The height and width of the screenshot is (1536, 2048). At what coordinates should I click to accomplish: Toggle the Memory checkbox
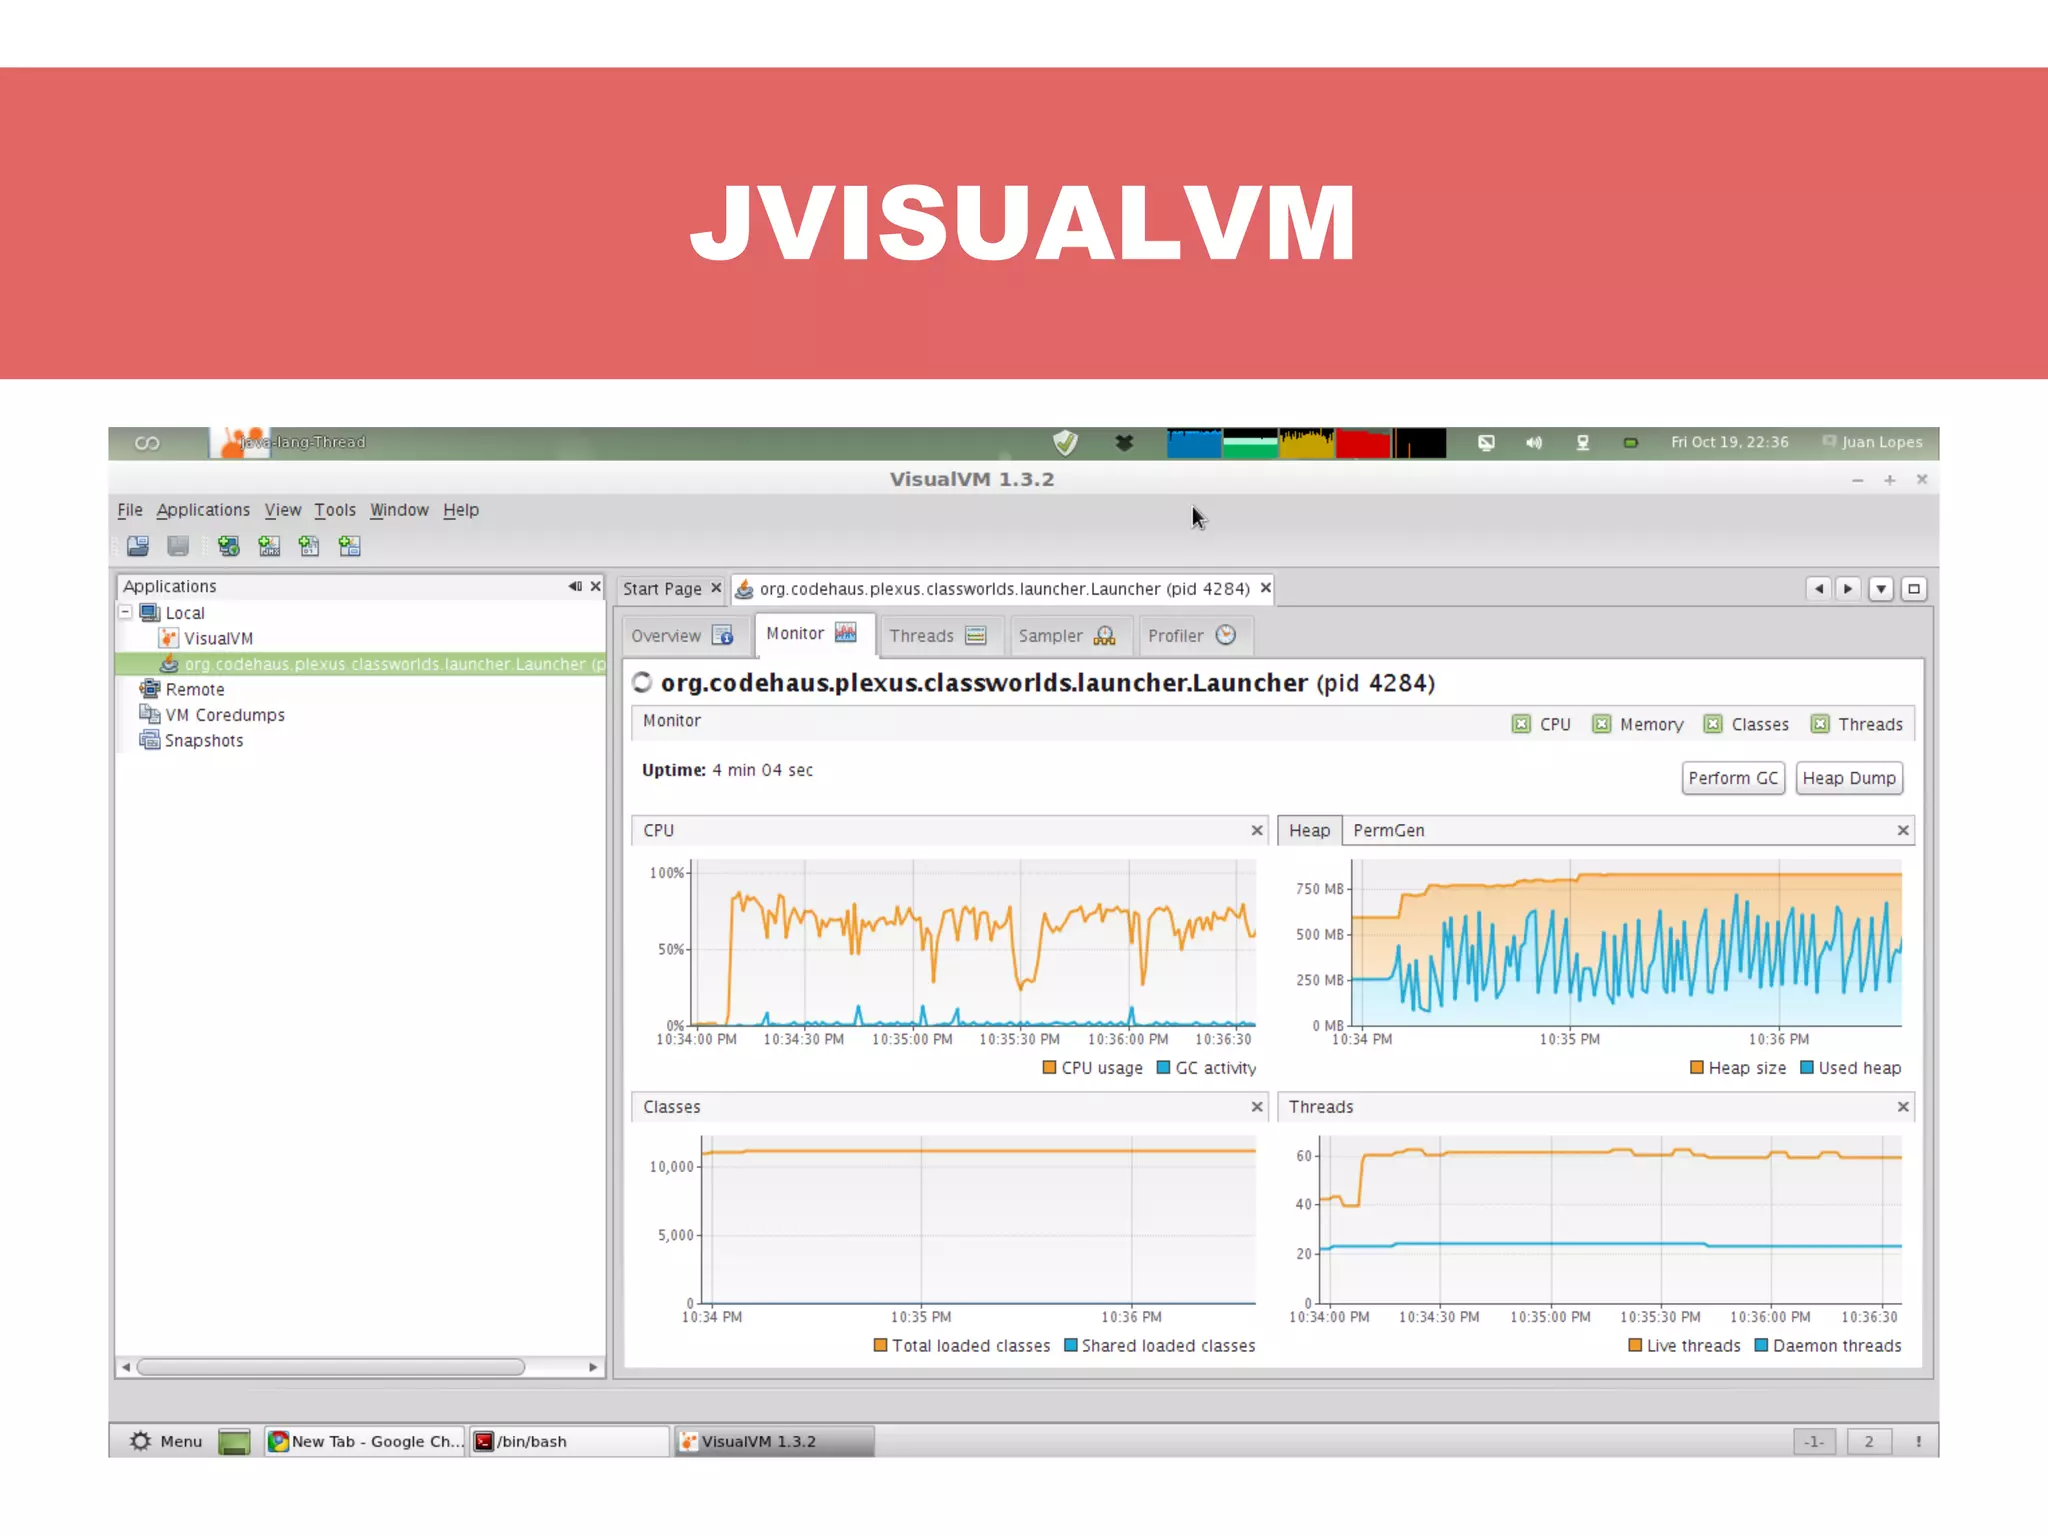click(1602, 724)
